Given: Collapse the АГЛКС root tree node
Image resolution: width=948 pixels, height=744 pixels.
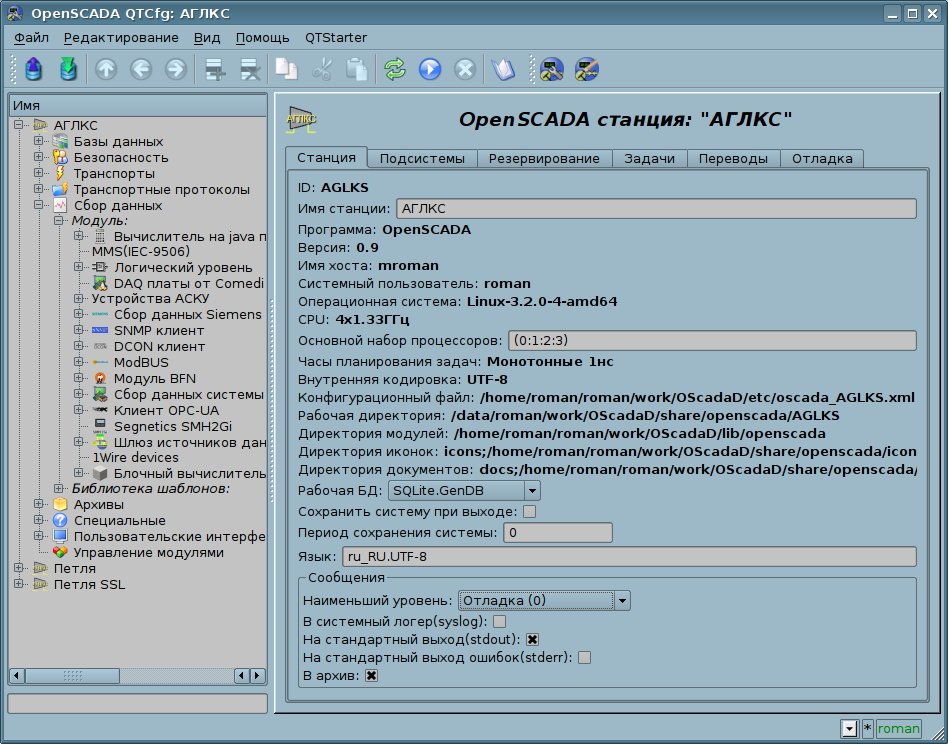Looking at the screenshot, I should pyautogui.click(x=19, y=125).
